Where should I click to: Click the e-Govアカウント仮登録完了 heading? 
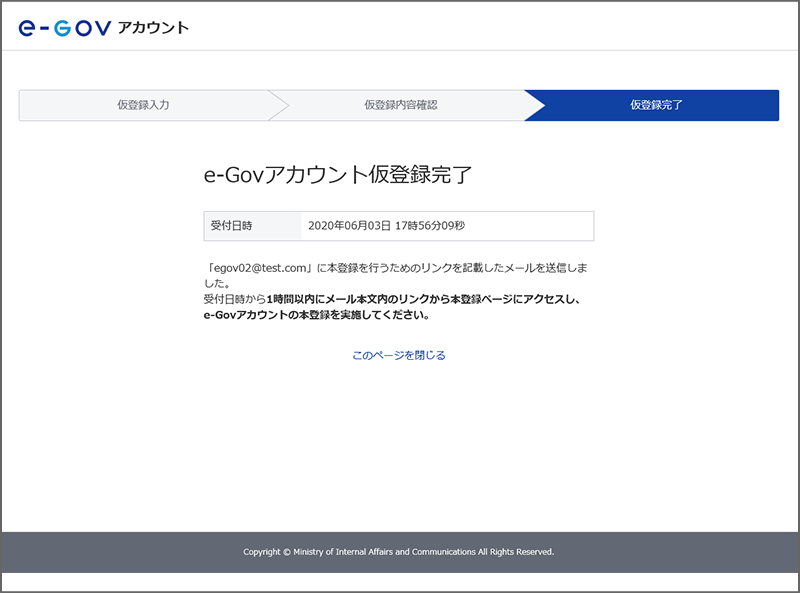pos(338,175)
